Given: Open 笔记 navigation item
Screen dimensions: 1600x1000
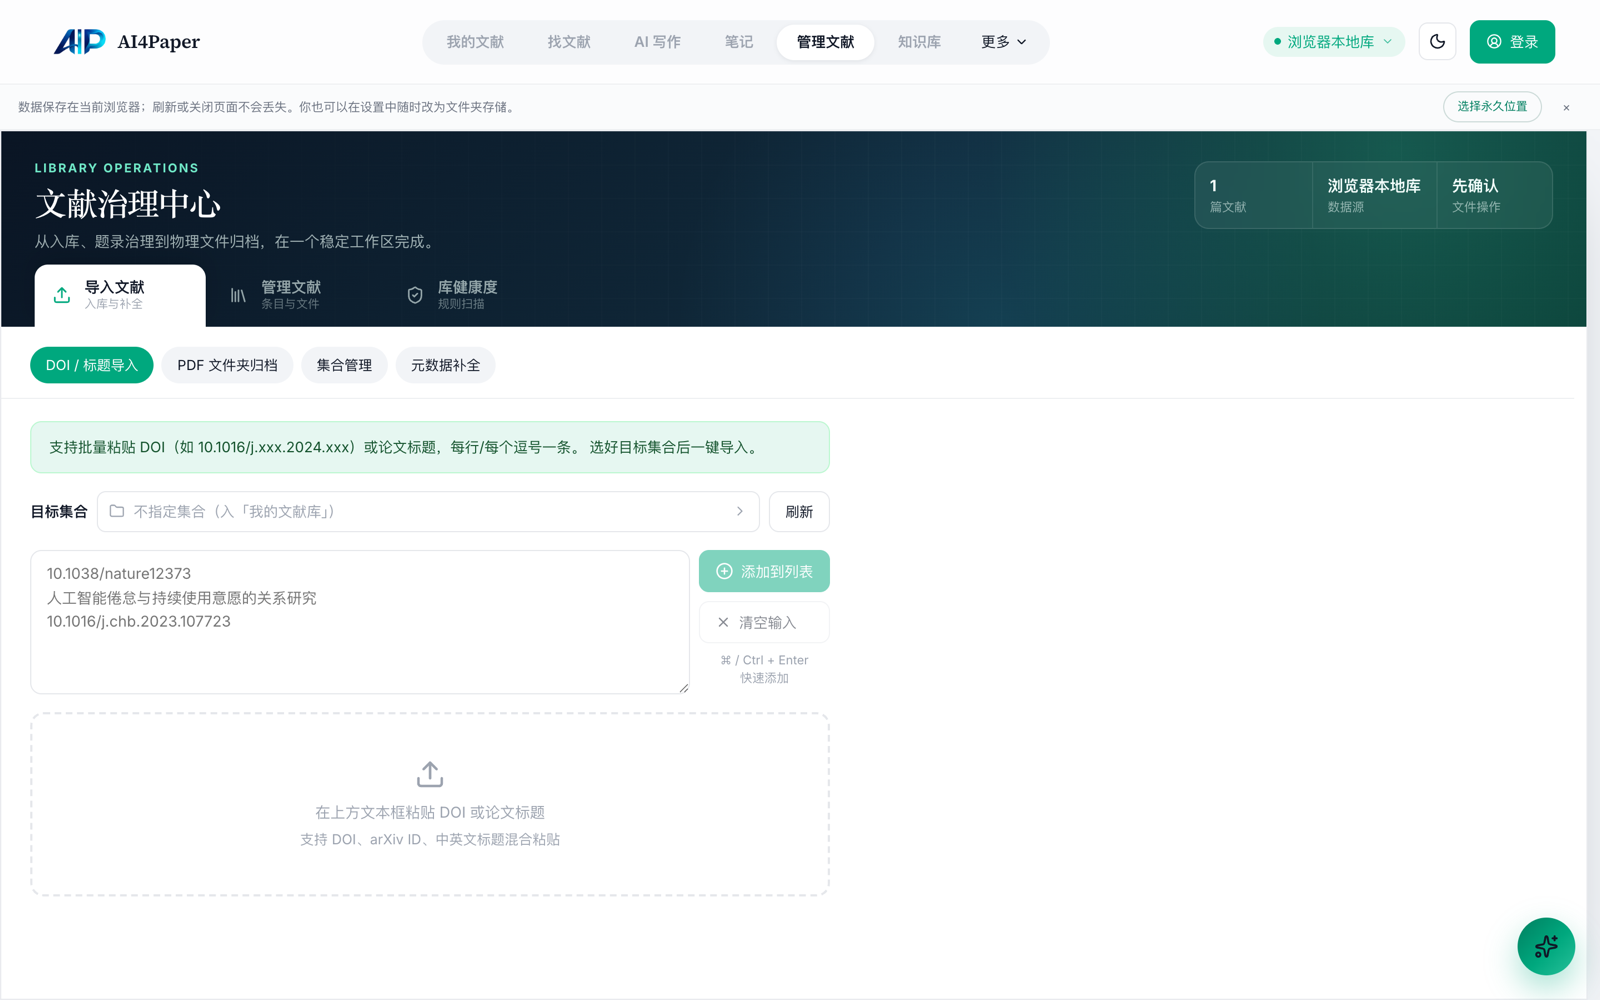Looking at the screenshot, I should point(739,42).
